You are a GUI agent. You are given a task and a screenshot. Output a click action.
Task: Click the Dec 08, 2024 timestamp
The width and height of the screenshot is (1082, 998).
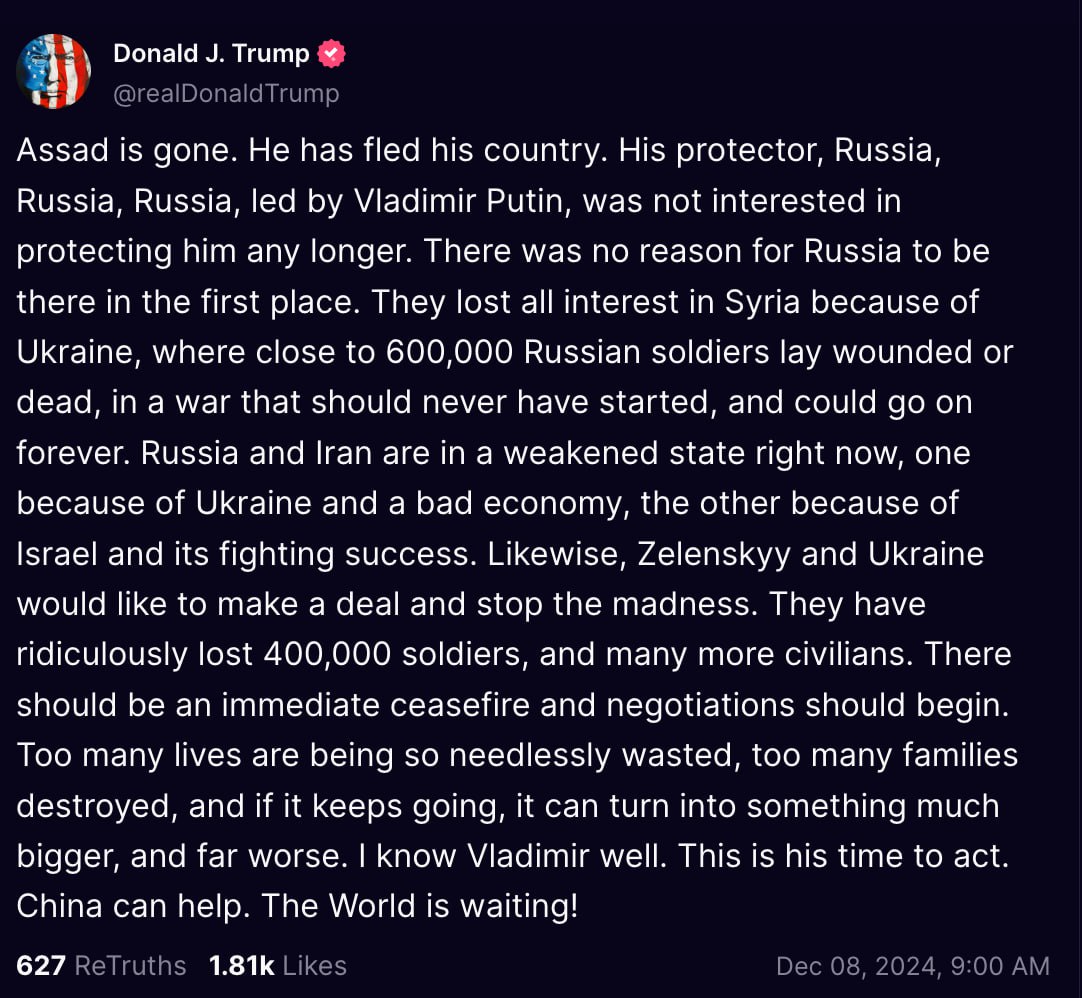(912, 966)
